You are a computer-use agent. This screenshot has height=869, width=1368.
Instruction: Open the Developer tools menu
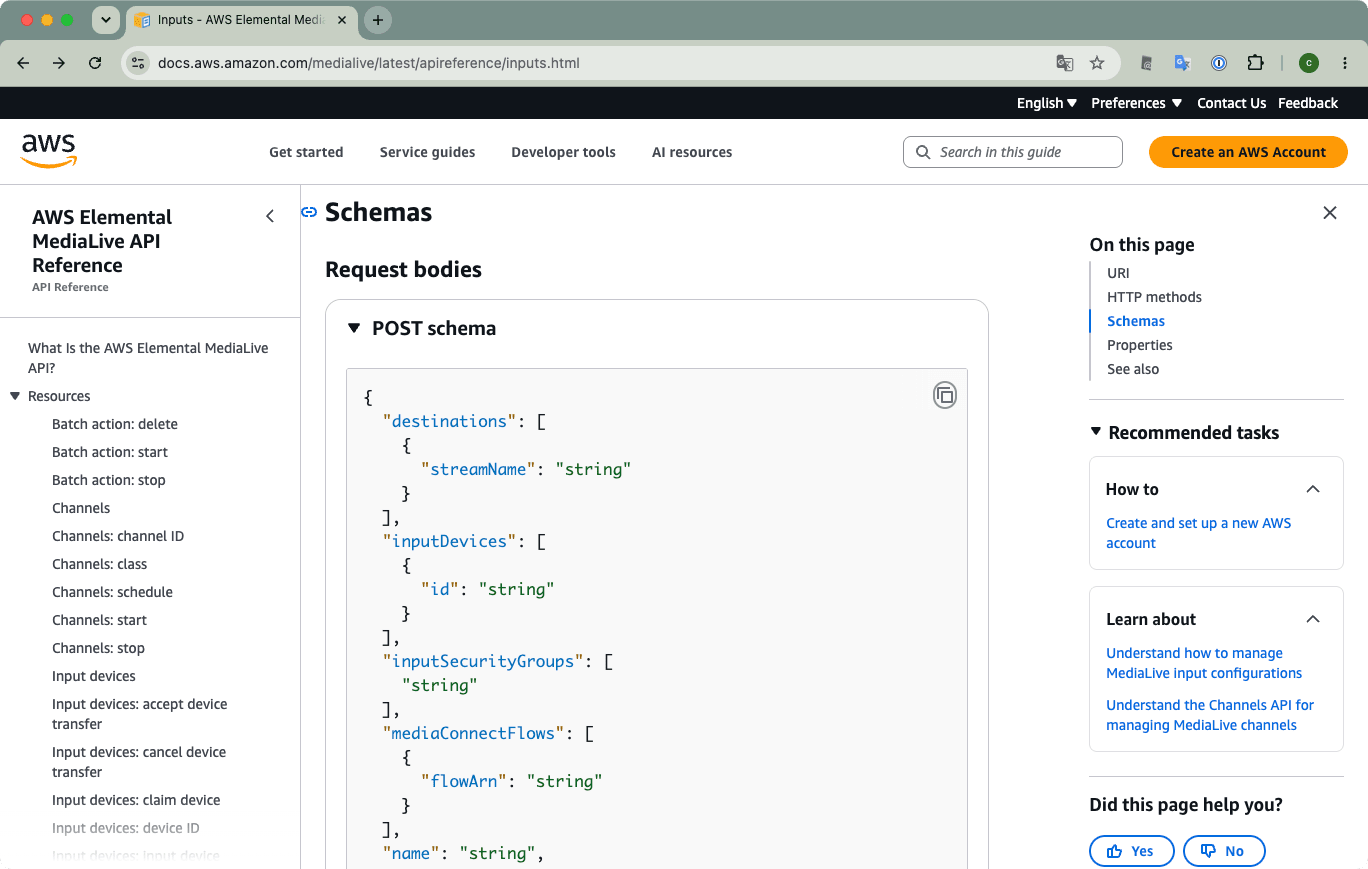click(x=563, y=152)
